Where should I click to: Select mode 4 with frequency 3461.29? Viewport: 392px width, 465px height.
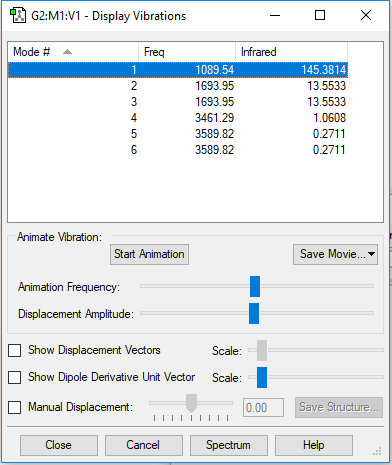[178, 118]
